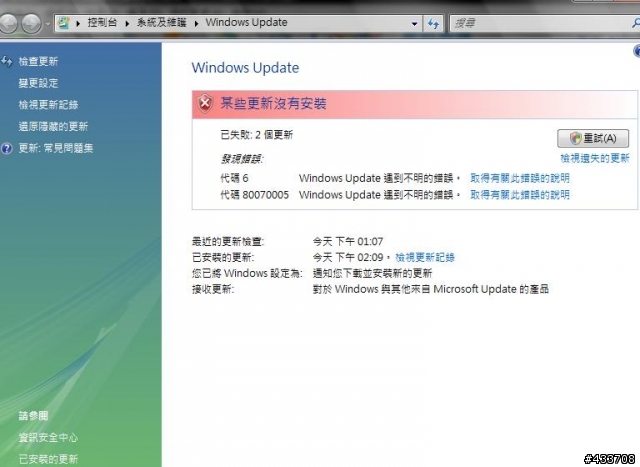Viewport: 640px width, 467px height.
Task: Get help for error code 80070005
Action: click(x=520, y=195)
